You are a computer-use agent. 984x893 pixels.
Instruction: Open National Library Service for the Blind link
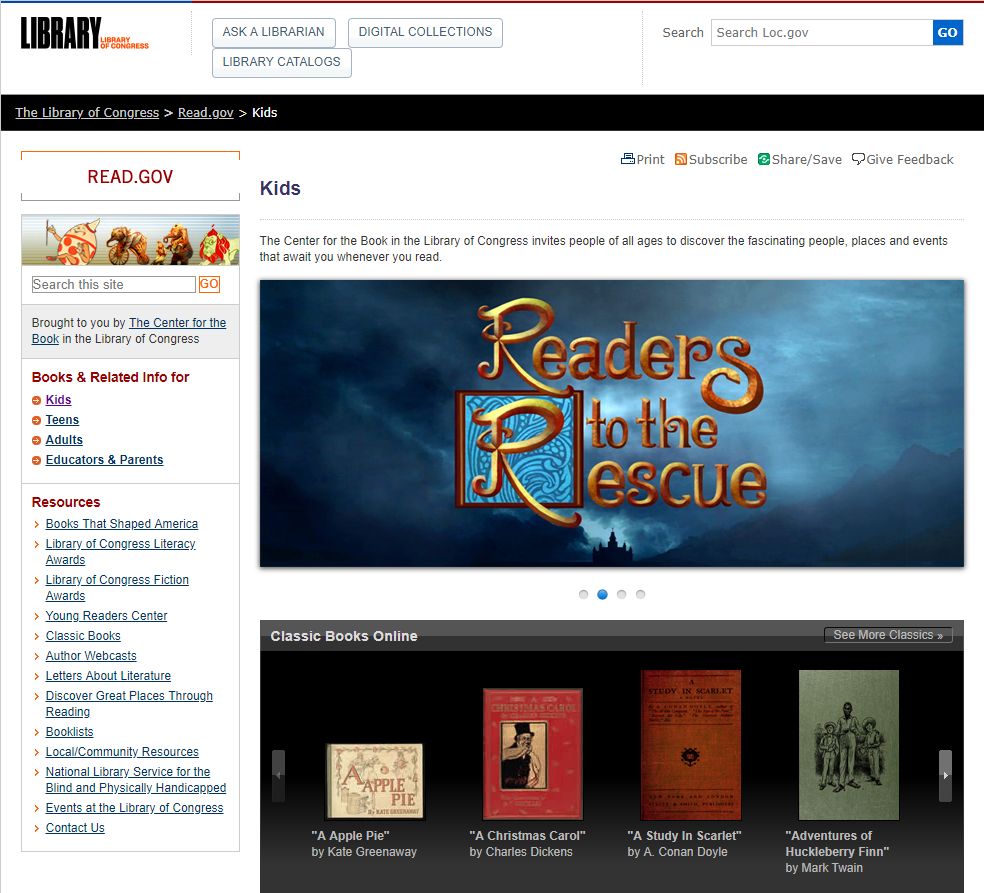tap(136, 779)
